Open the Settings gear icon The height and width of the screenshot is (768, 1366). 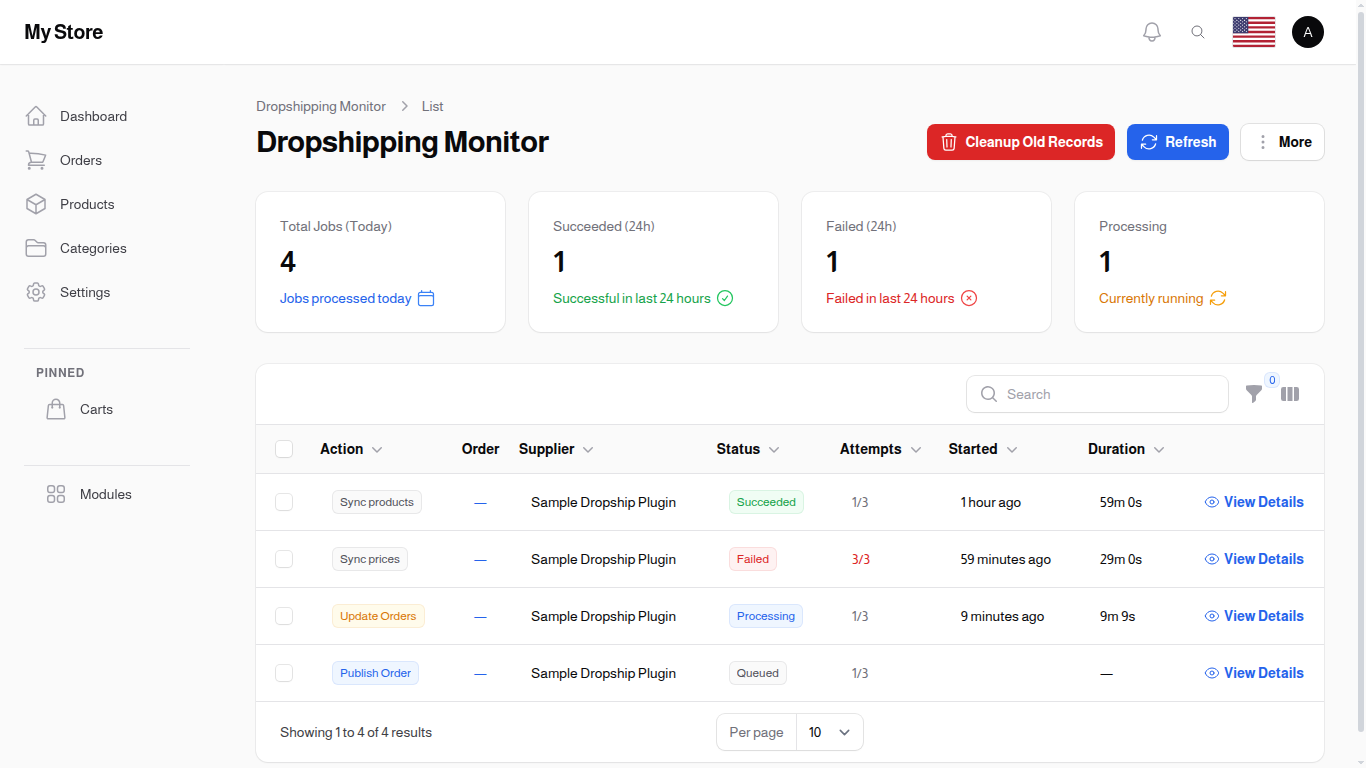click(36, 292)
